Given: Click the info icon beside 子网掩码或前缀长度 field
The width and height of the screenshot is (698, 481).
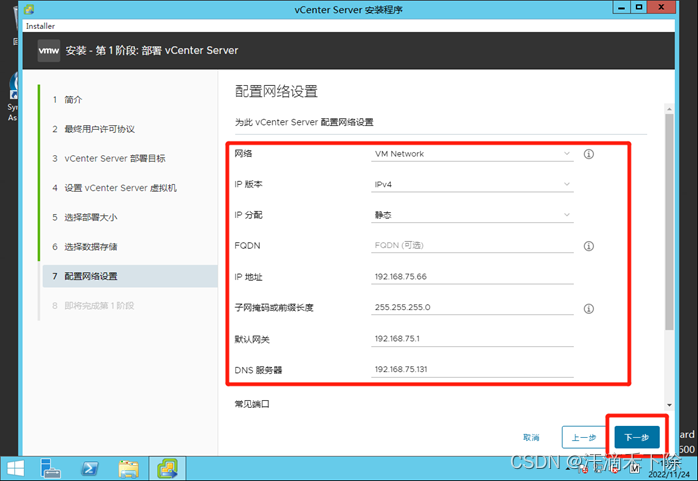Looking at the screenshot, I should pos(588,308).
